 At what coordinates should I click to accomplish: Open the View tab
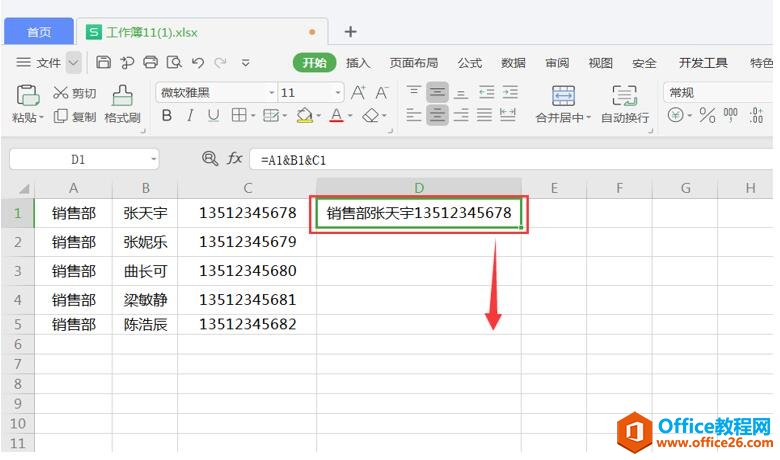click(x=600, y=63)
